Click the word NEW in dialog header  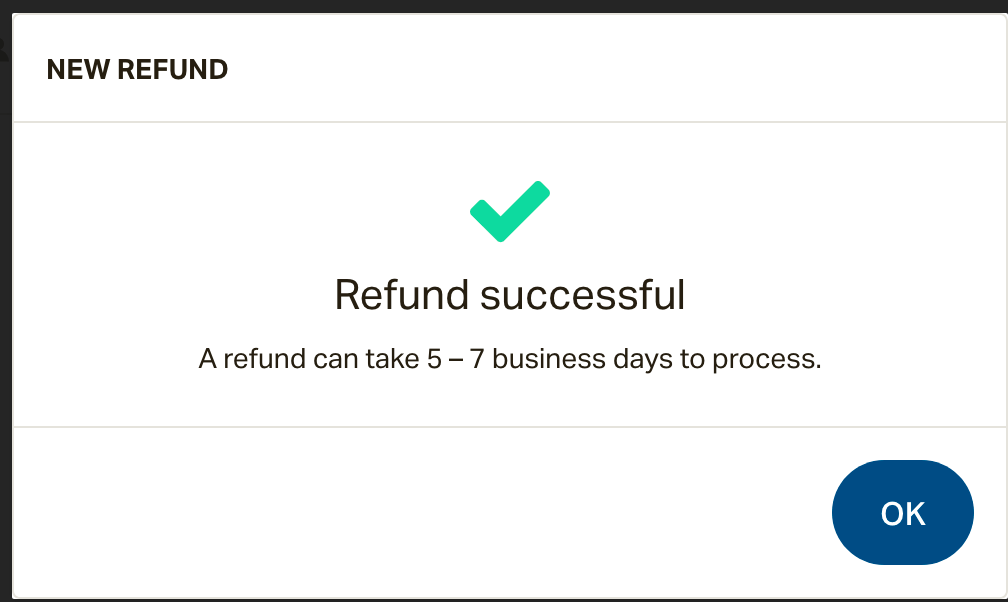[78, 69]
